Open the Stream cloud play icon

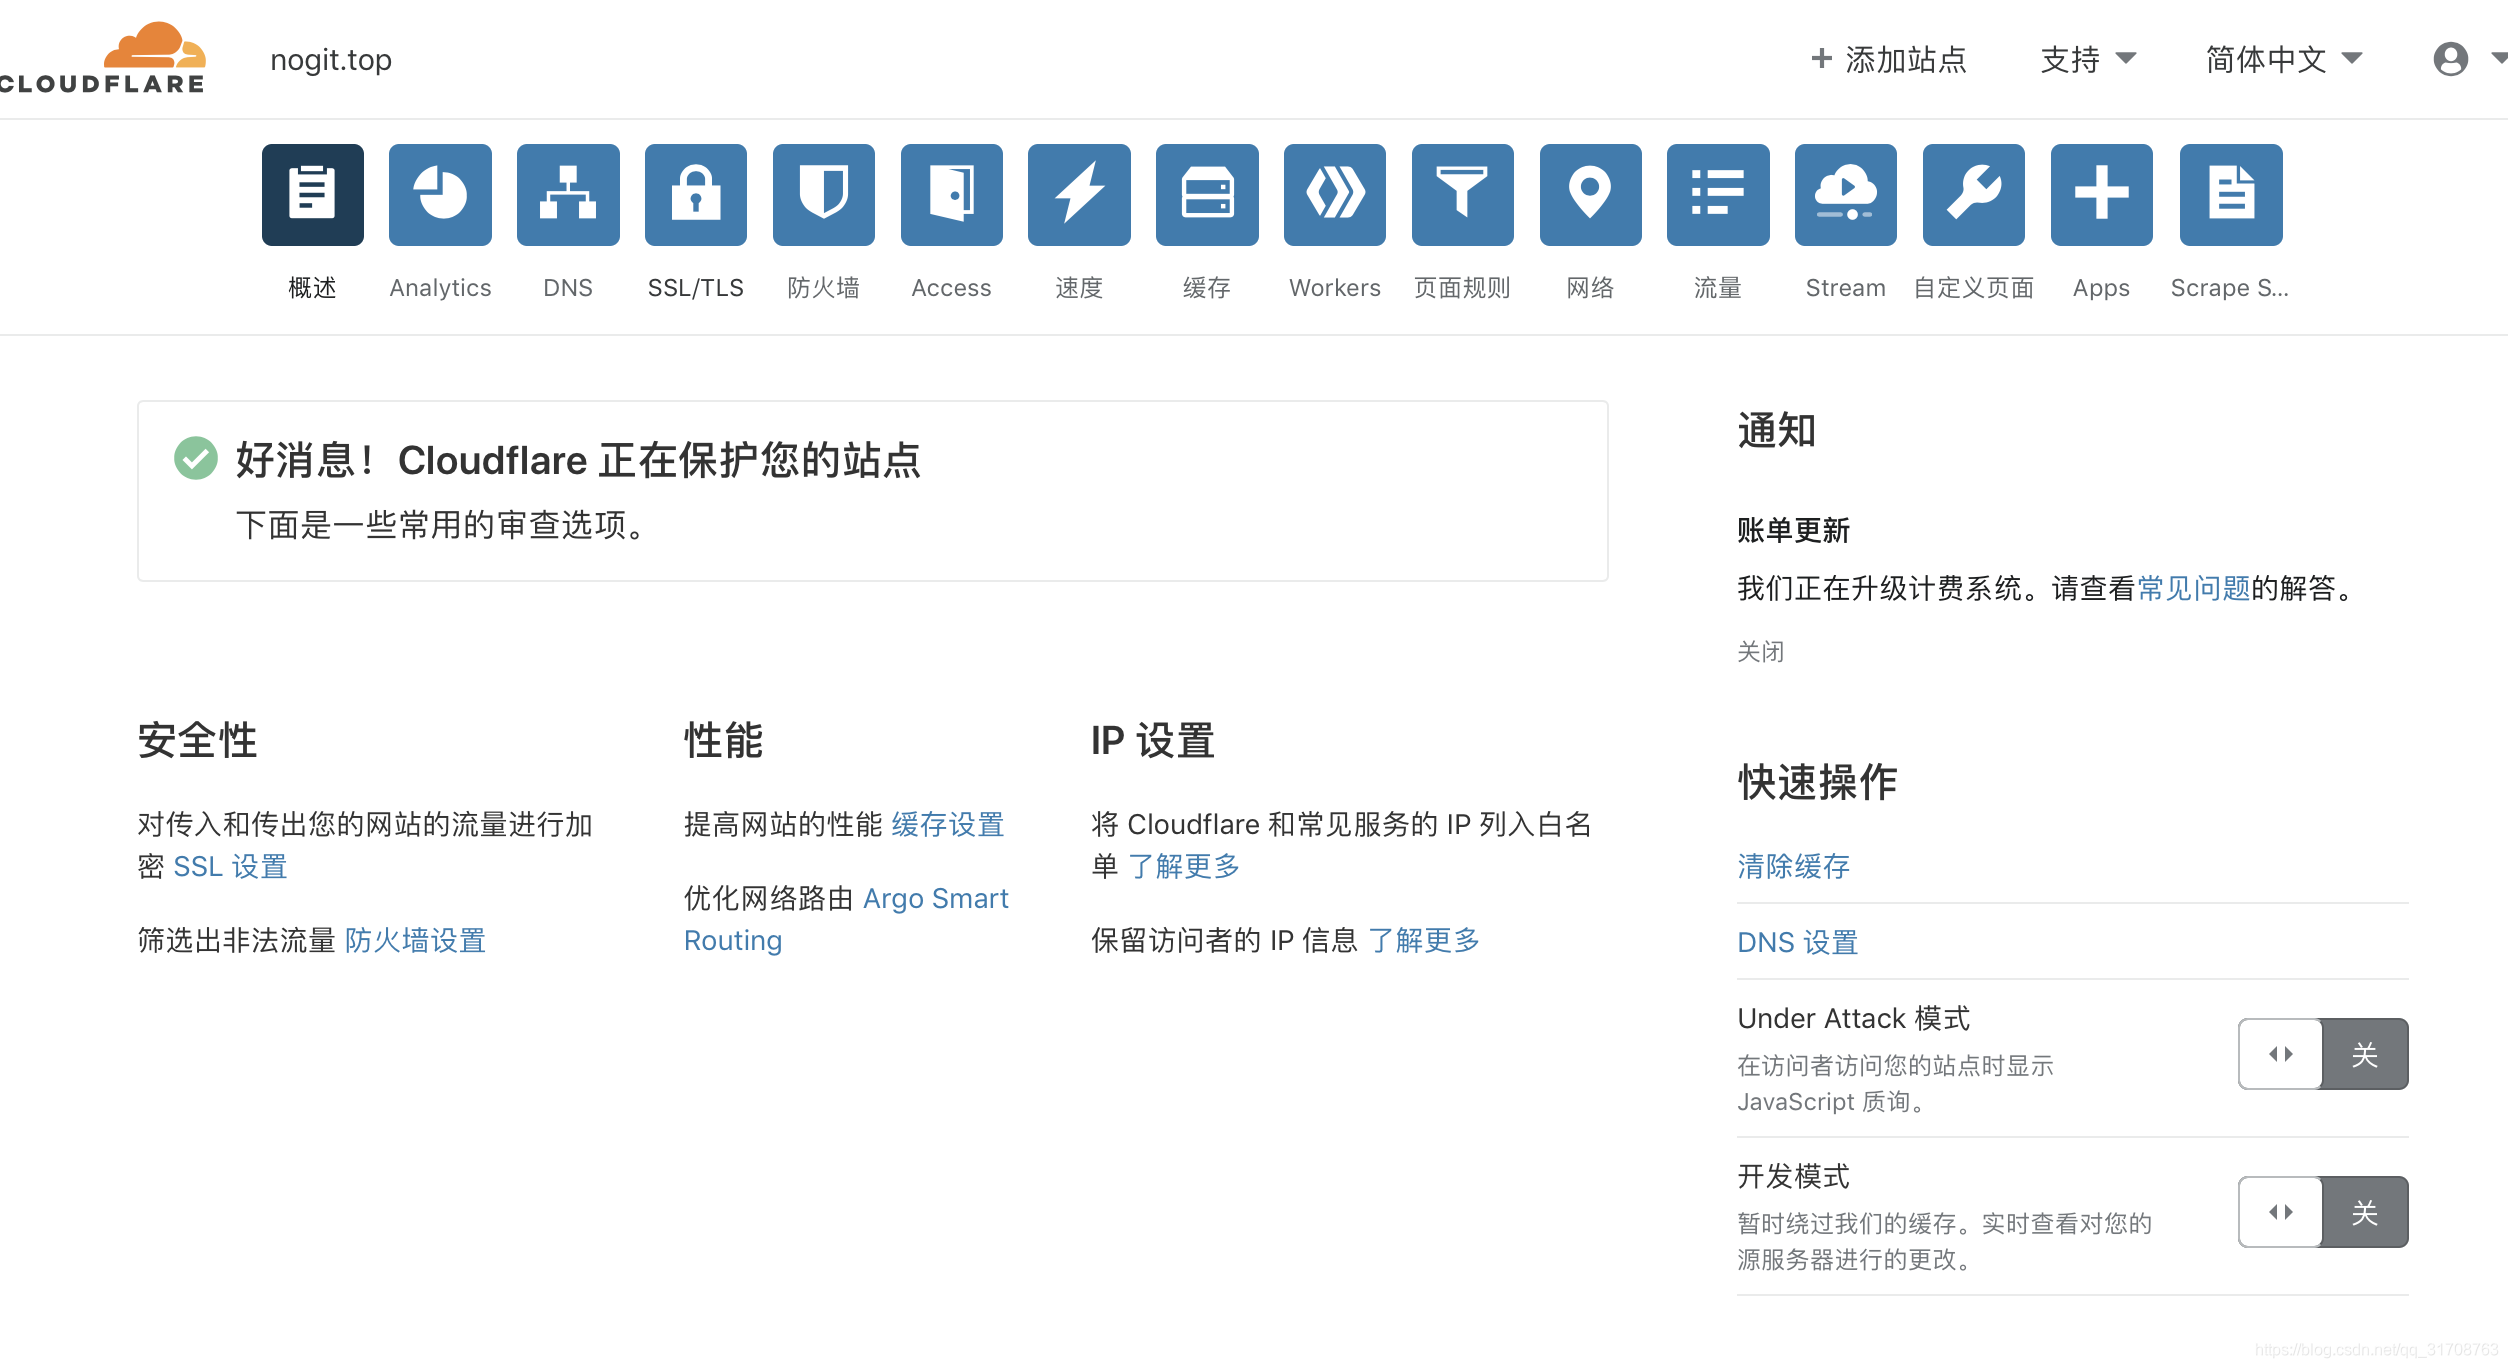click(x=1846, y=194)
